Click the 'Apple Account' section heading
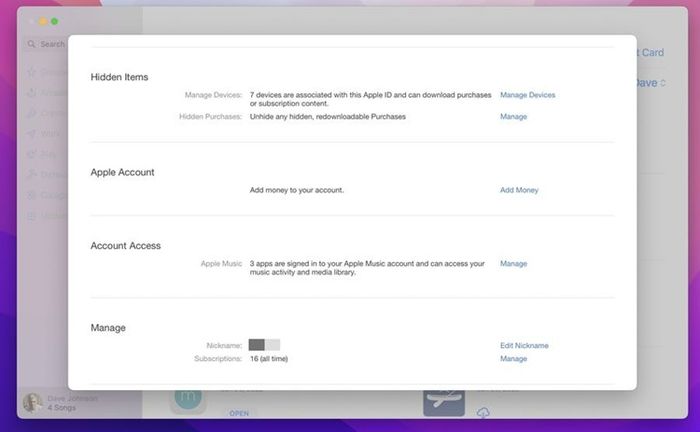The image size is (700, 432). pos(122,172)
